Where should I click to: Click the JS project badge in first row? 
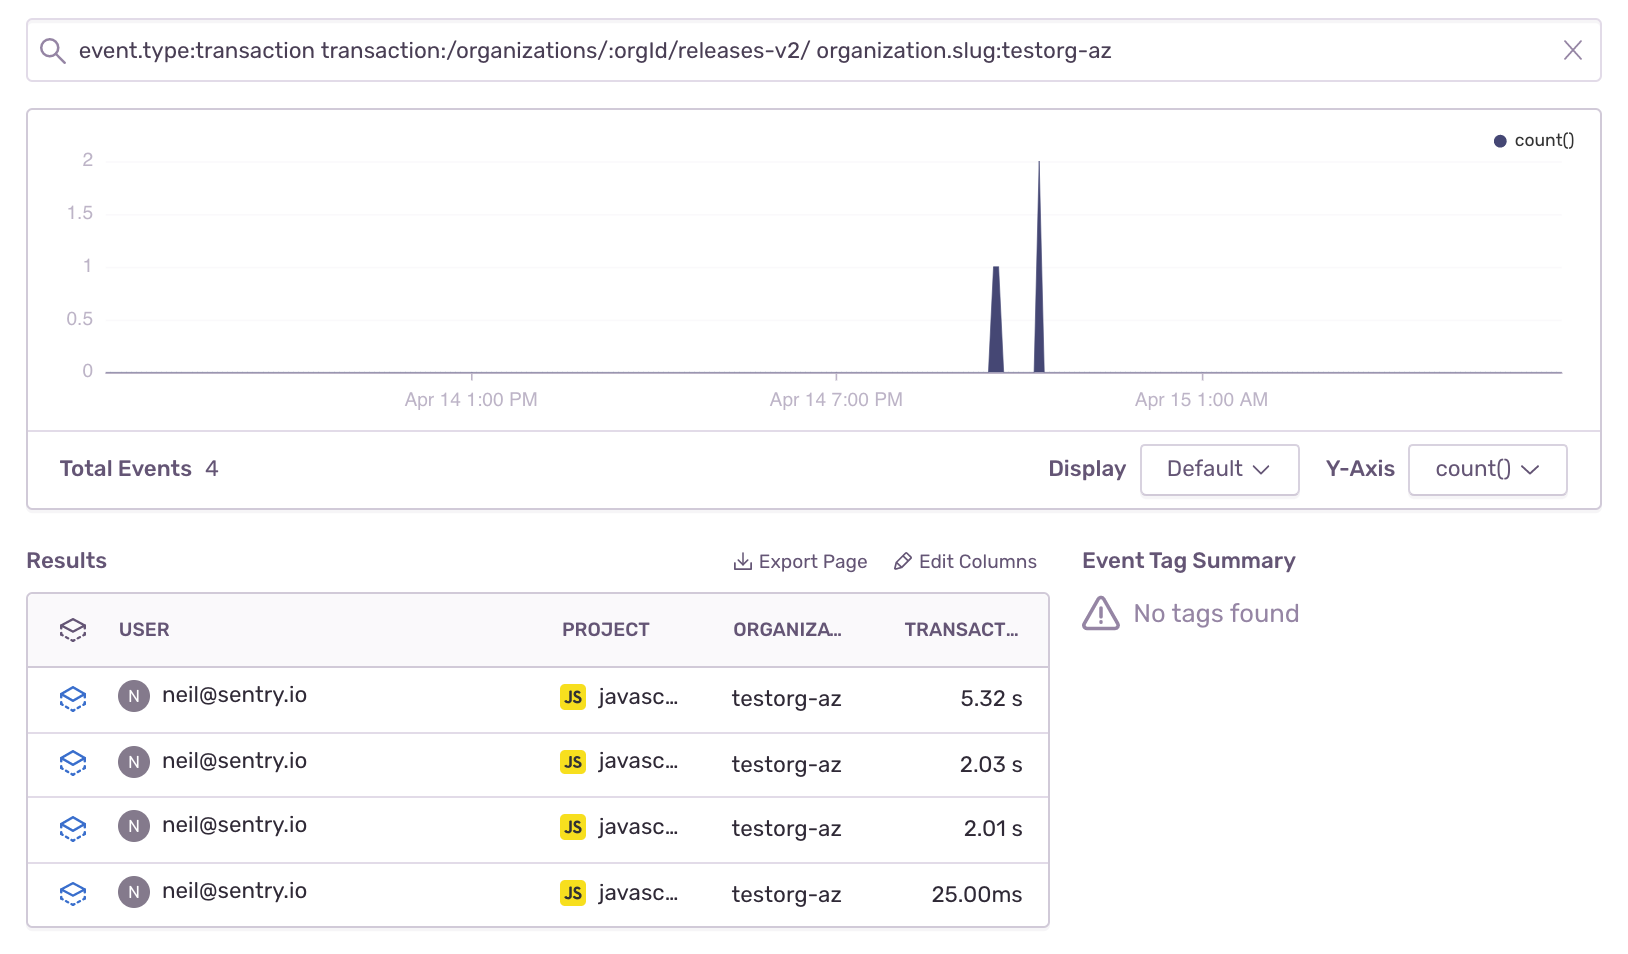pyautogui.click(x=573, y=697)
